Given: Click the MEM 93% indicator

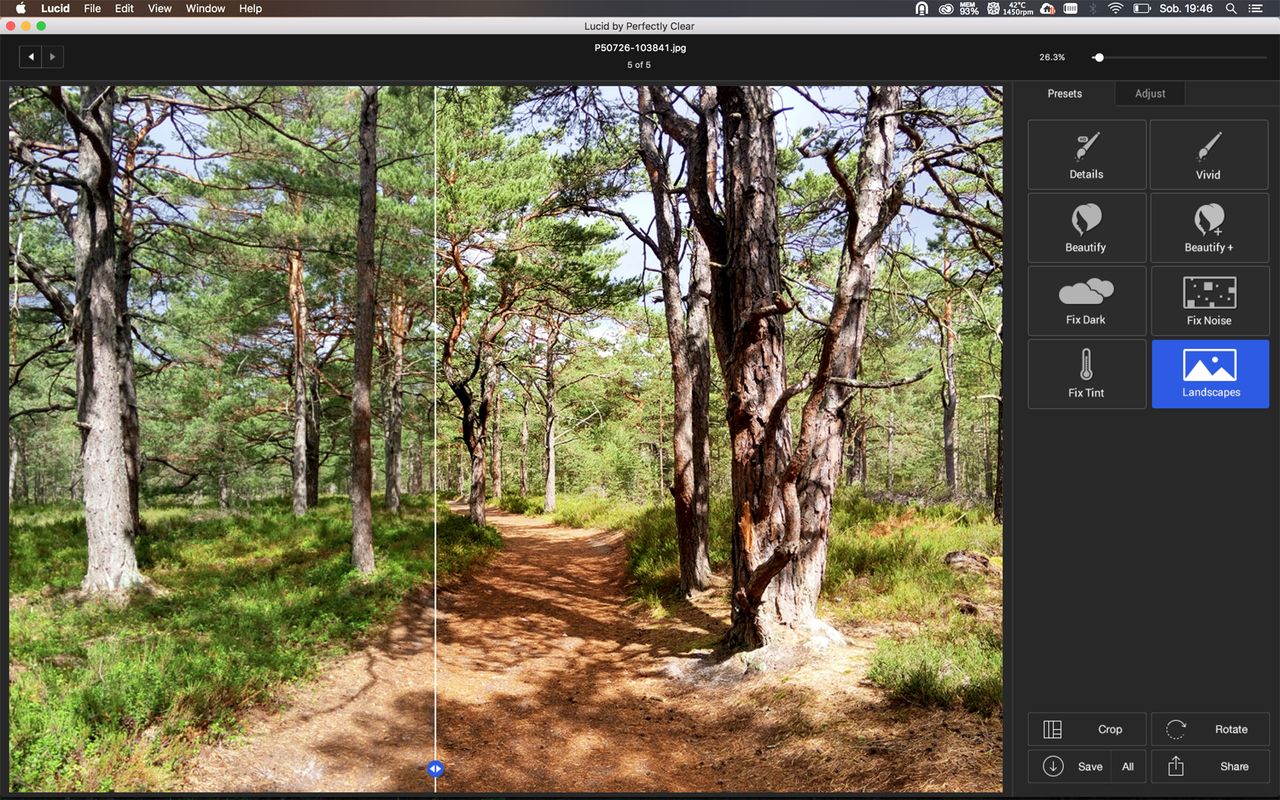Looking at the screenshot, I should click(x=969, y=8).
